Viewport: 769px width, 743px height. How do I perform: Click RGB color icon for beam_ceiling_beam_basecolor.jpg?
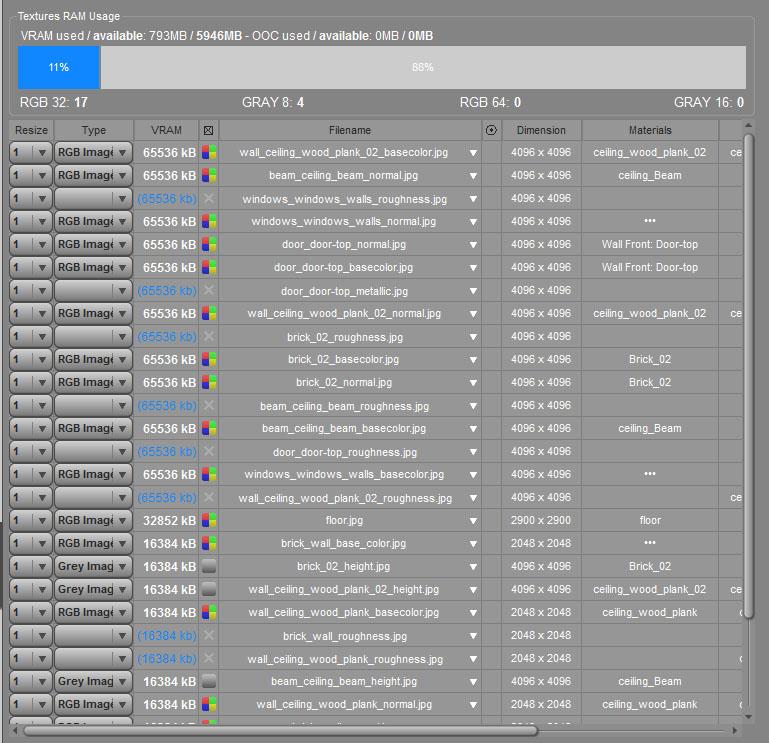[209, 428]
